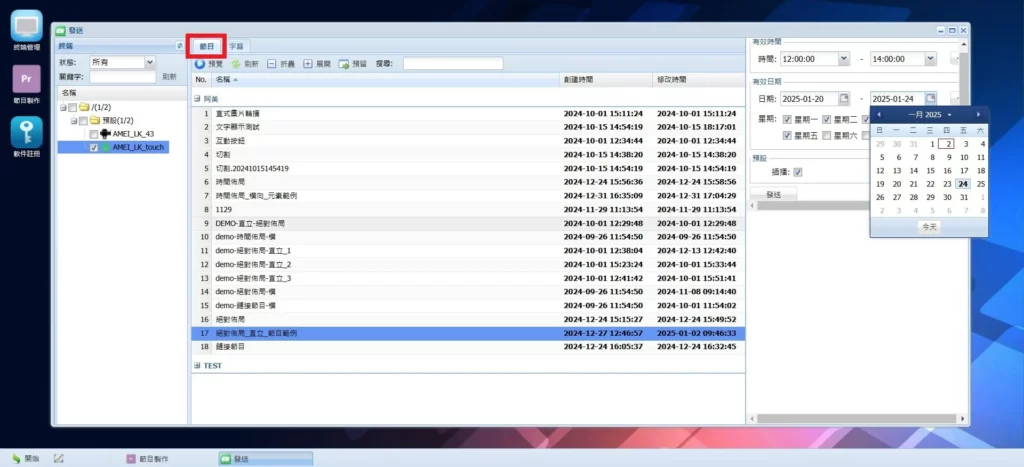The height and width of the screenshot is (467, 1024).
Task: Click the 展開 expand-all toolbar icon
Action: click(308, 63)
